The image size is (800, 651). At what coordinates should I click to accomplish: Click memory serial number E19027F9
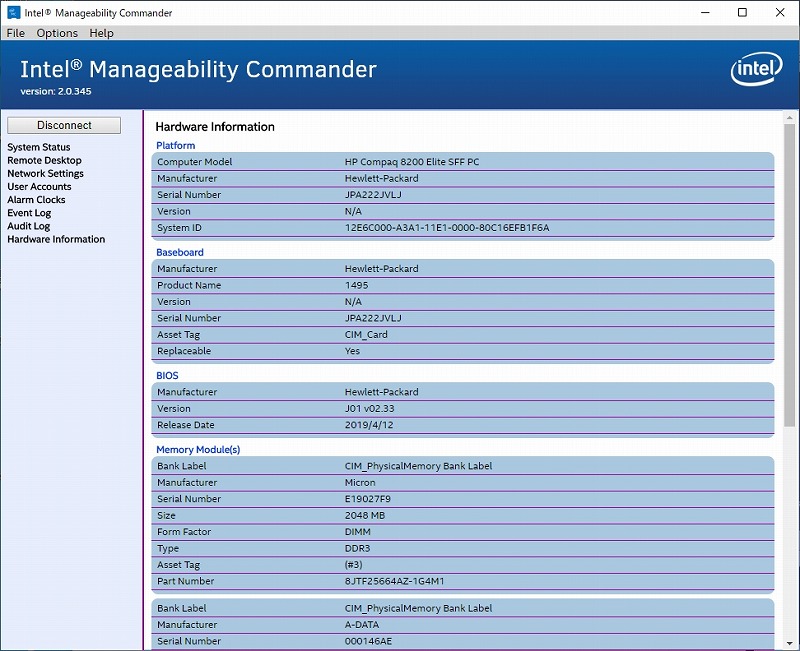(x=367, y=499)
